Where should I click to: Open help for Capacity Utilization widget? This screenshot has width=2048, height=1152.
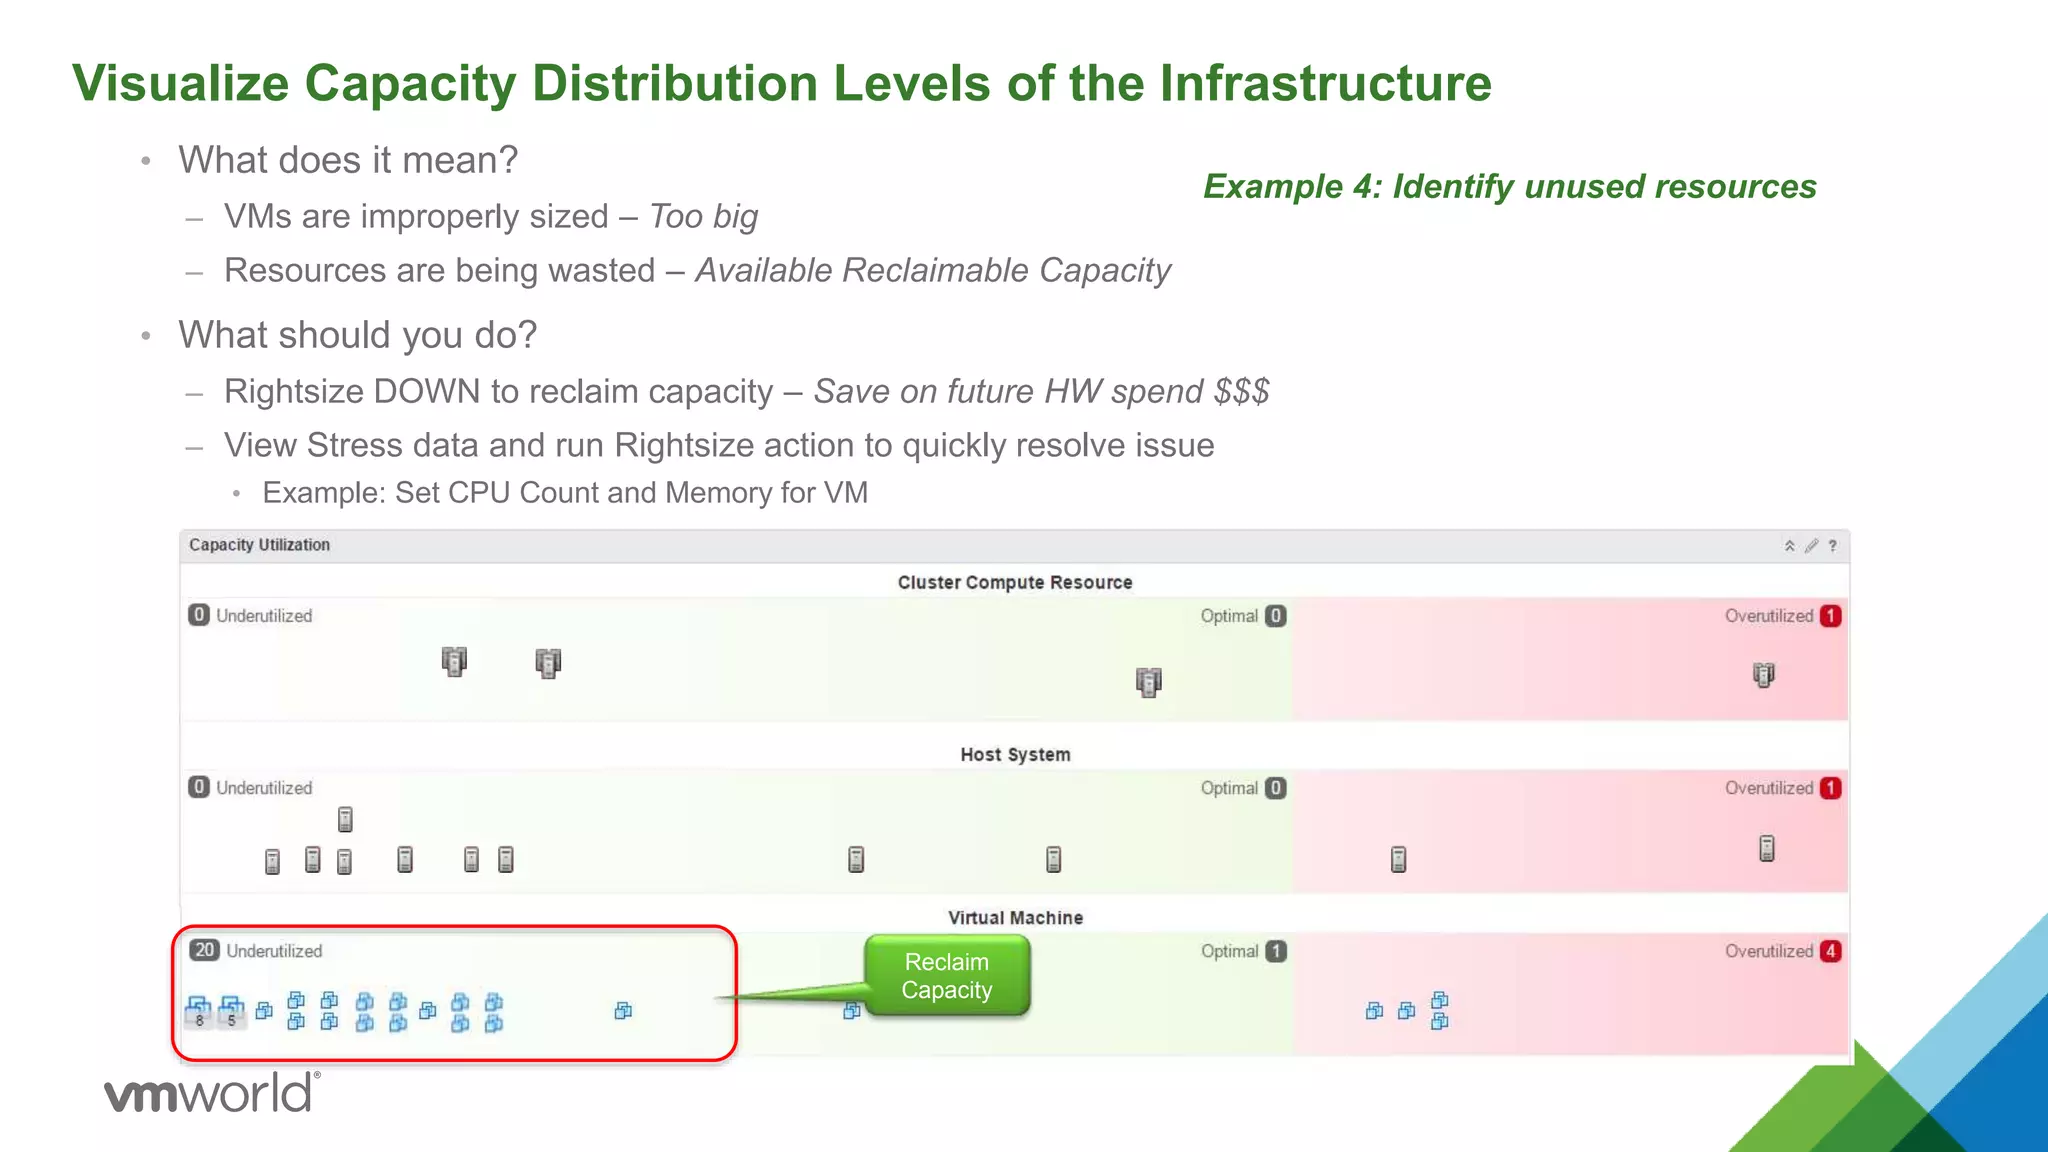click(1833, 546)
